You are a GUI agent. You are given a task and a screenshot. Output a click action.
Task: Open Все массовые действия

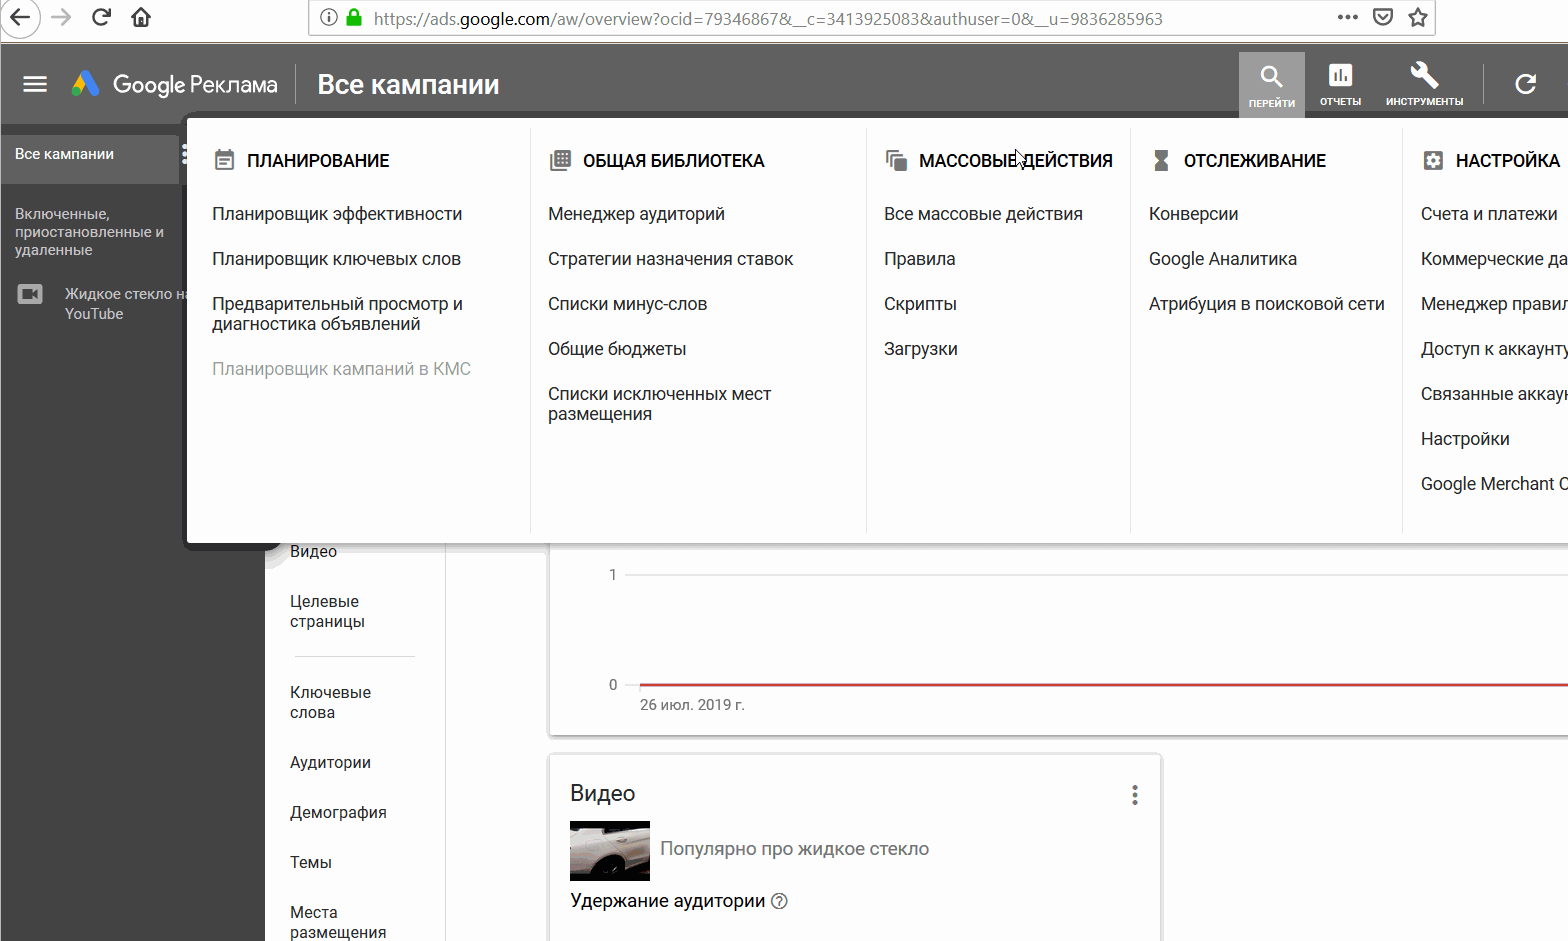[x=983, y=214]
